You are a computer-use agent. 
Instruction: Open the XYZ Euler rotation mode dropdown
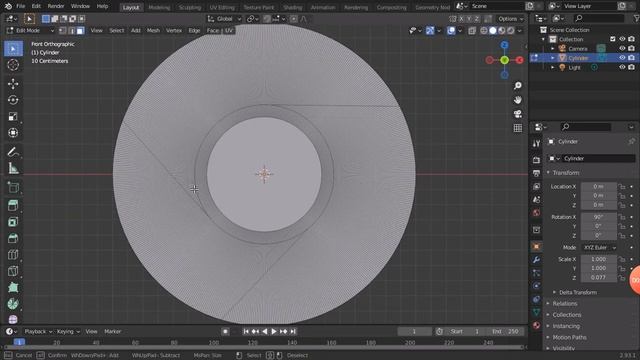pos(599,247)
